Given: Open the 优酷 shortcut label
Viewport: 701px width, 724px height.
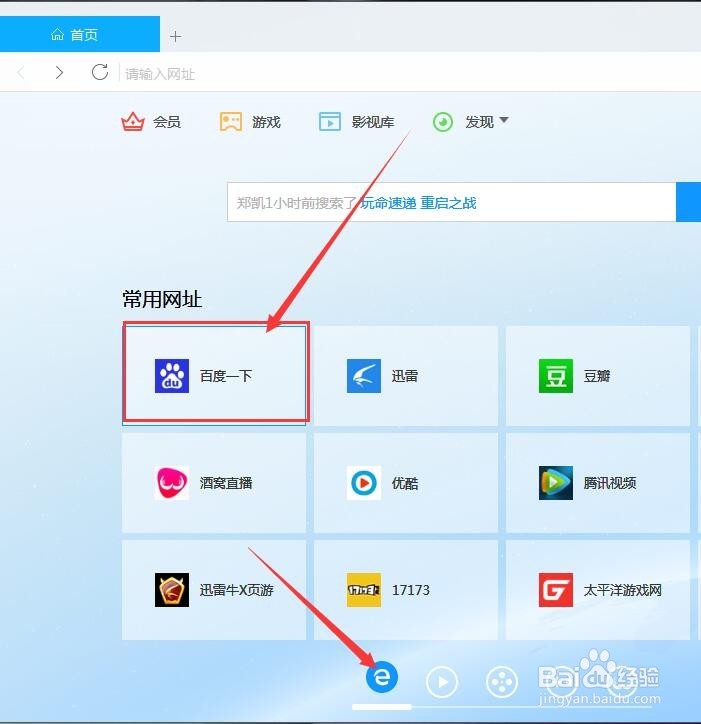Looking at the screenshot, I should (405, 483).
